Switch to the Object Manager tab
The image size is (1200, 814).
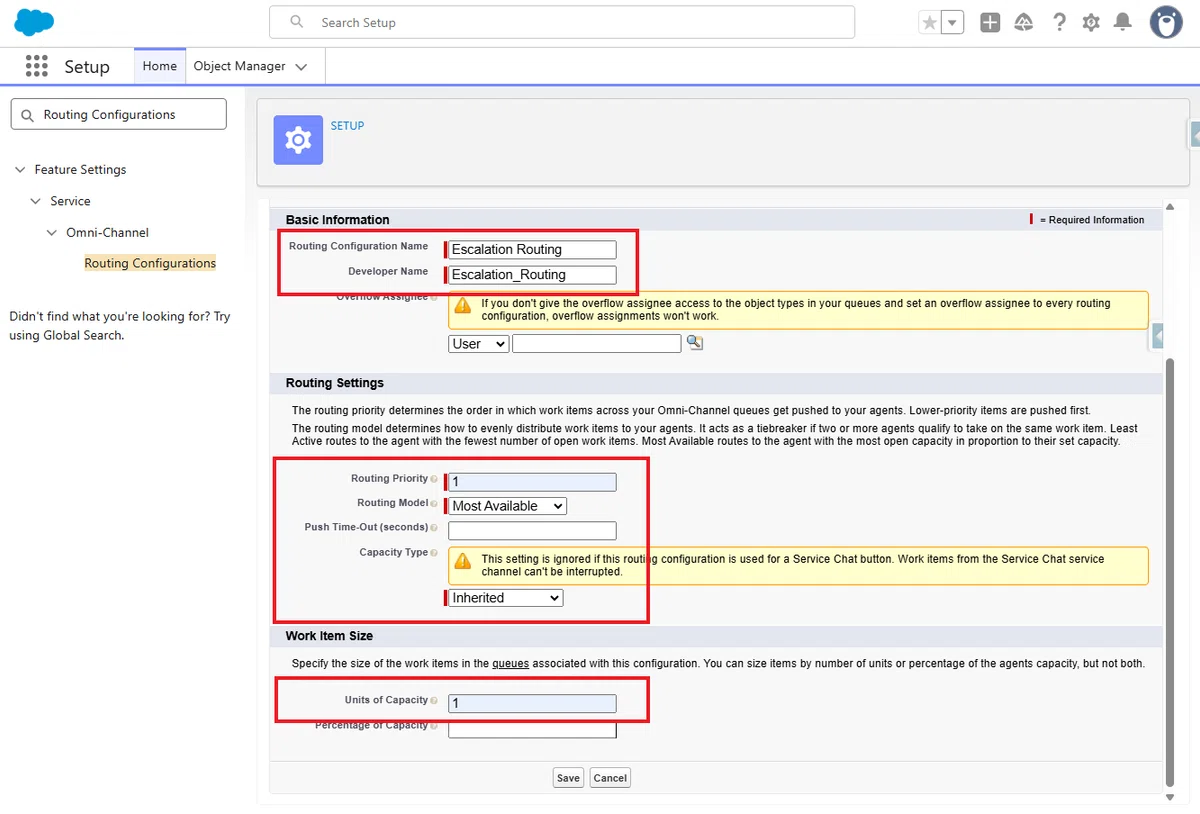pyautogui.click(x=239, y=66)
